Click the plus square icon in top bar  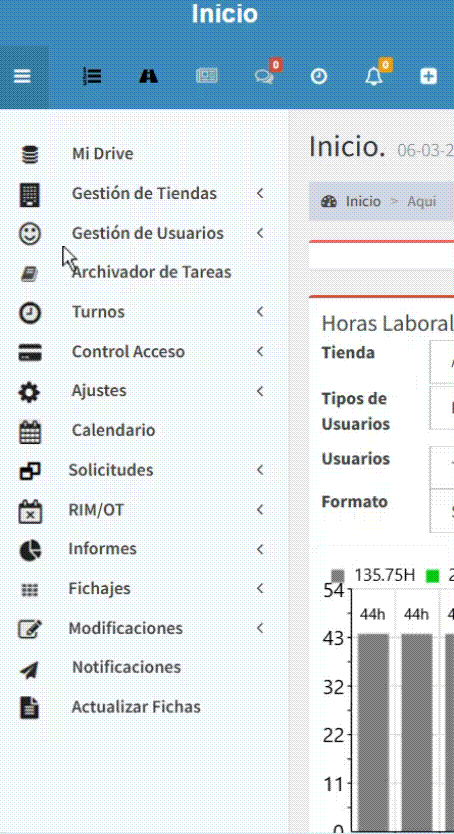(x=428, y=77)
